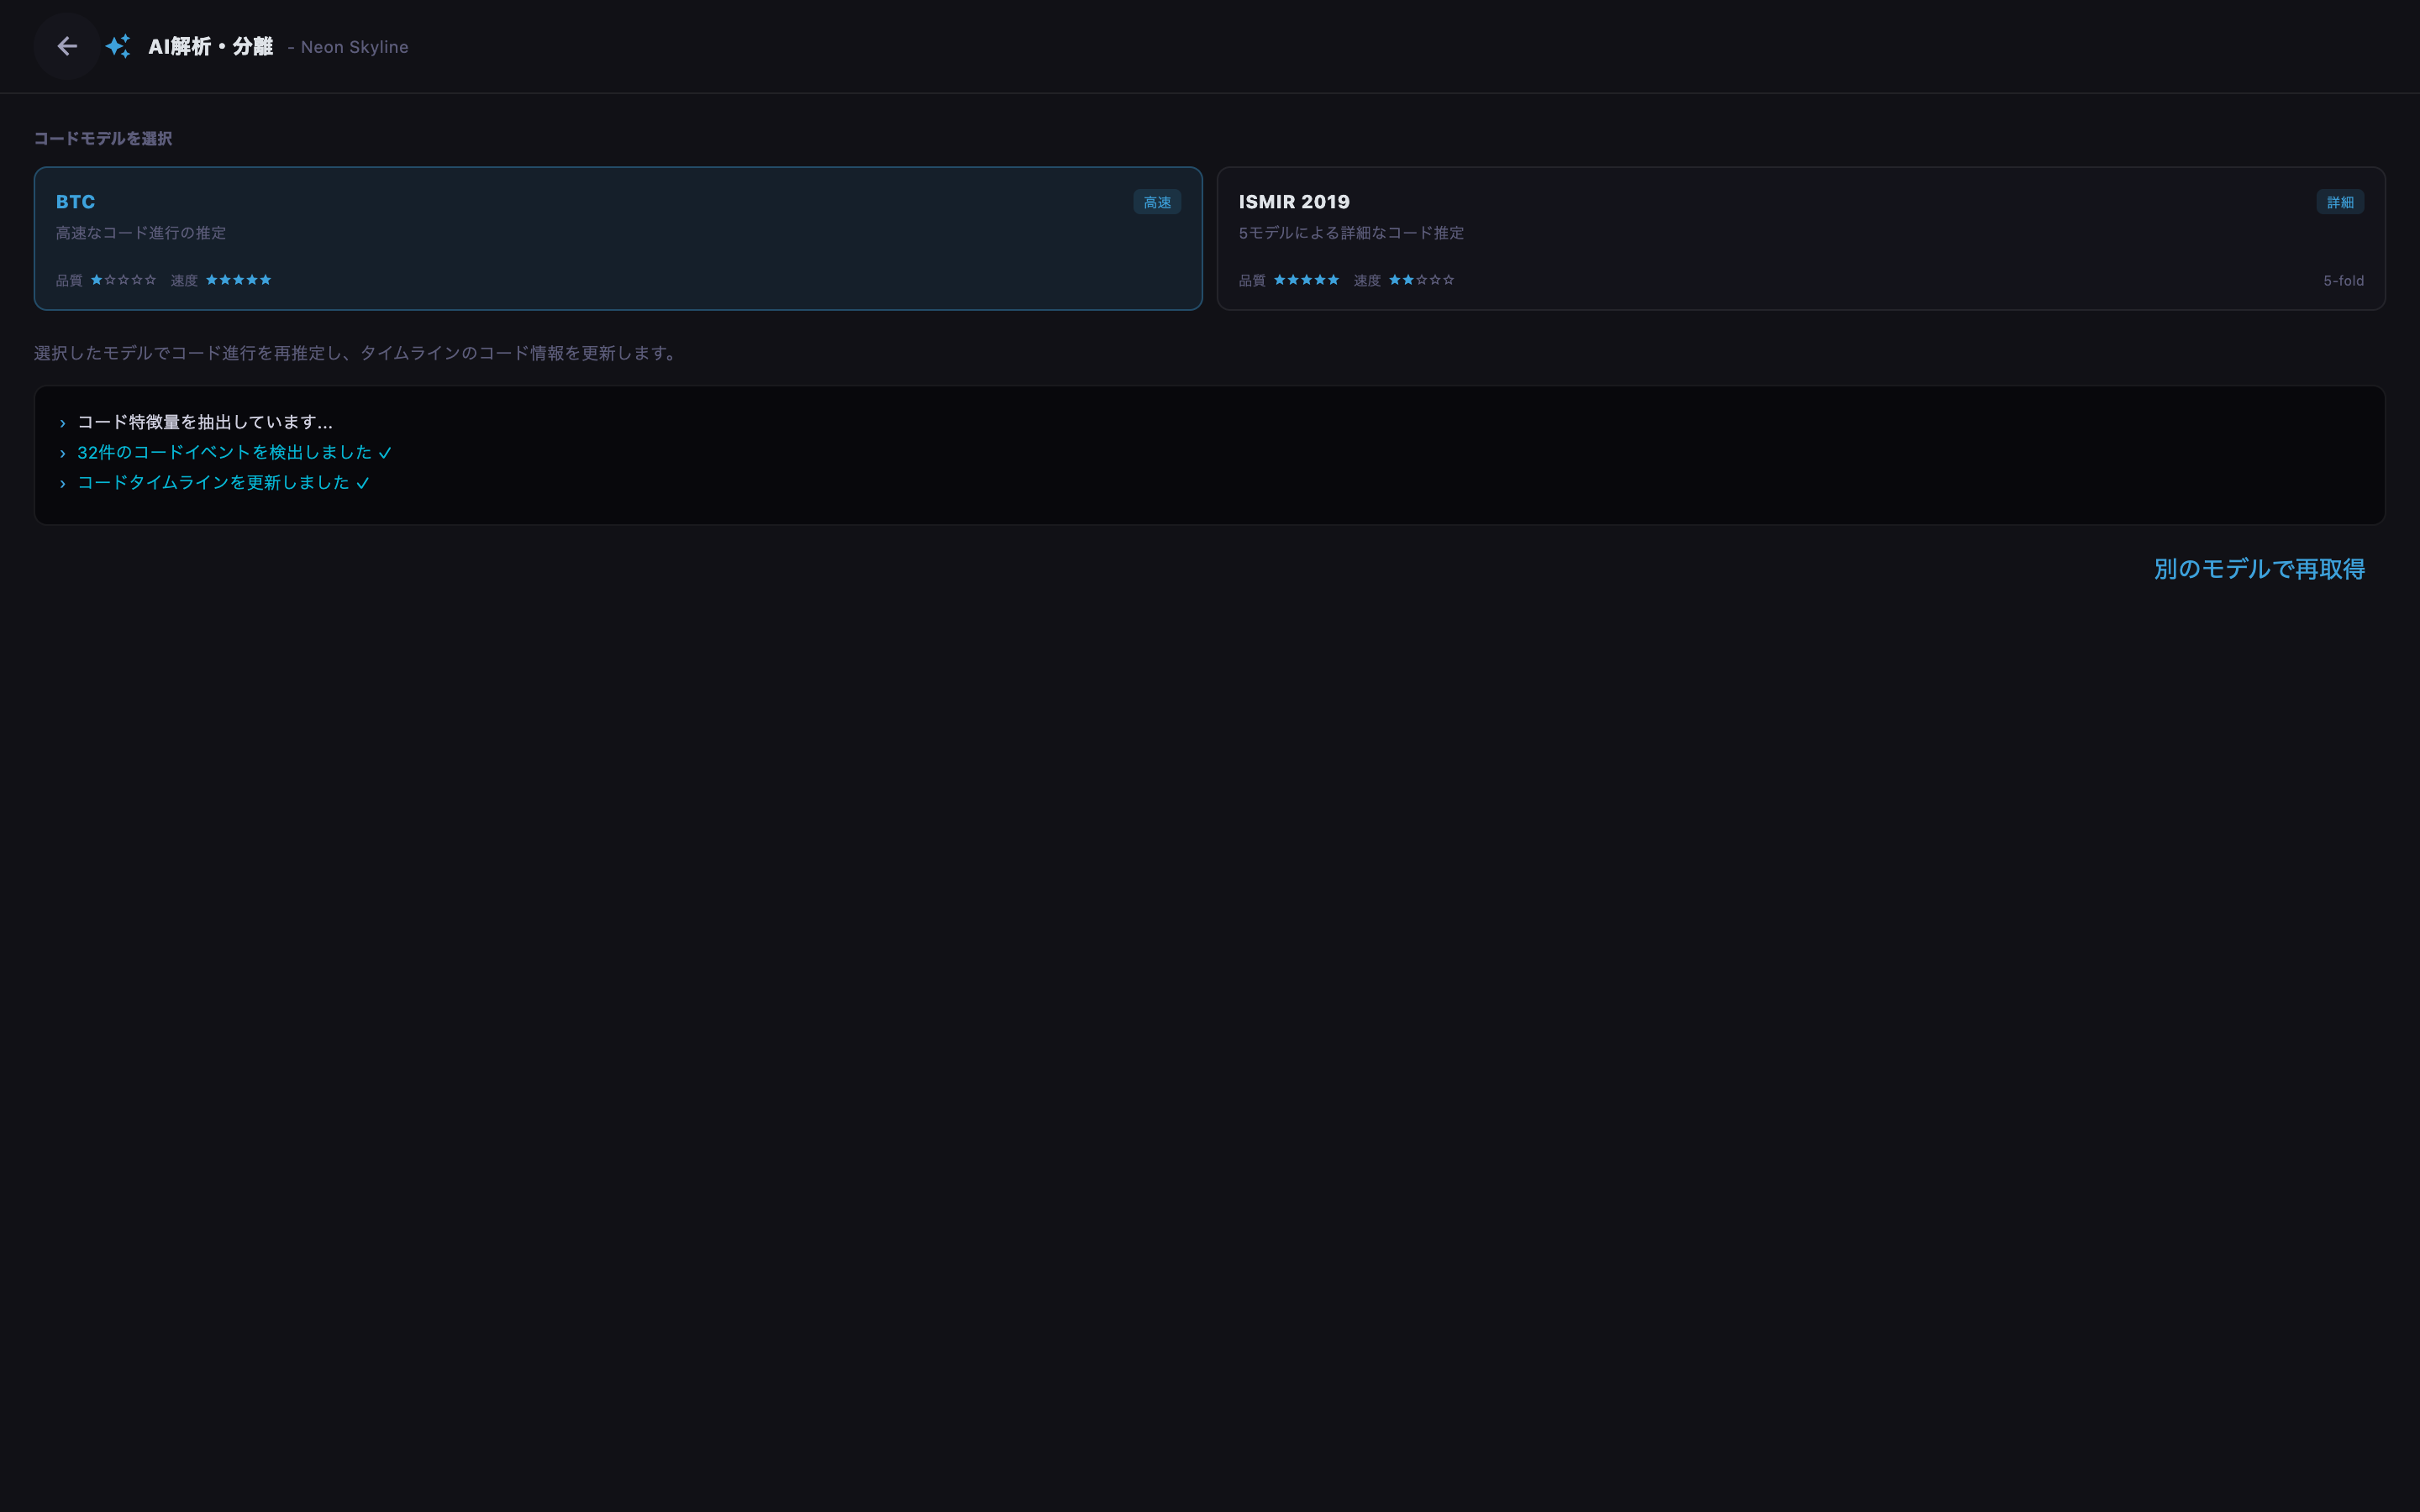This screenshot has height=1512, width=2420.
Task: Click the 詳細 badge on ISMIR 2019 card
Action: point(2340,202)
